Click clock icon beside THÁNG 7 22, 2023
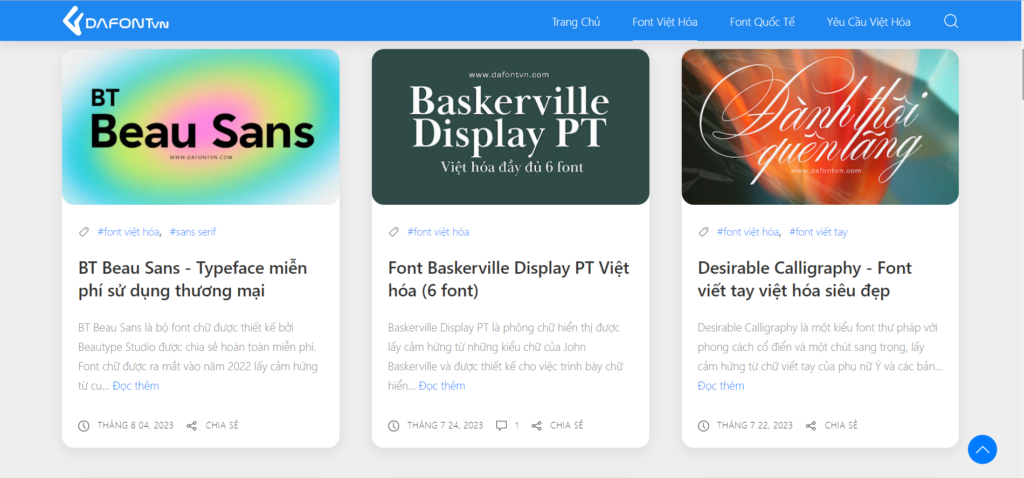 703,426
